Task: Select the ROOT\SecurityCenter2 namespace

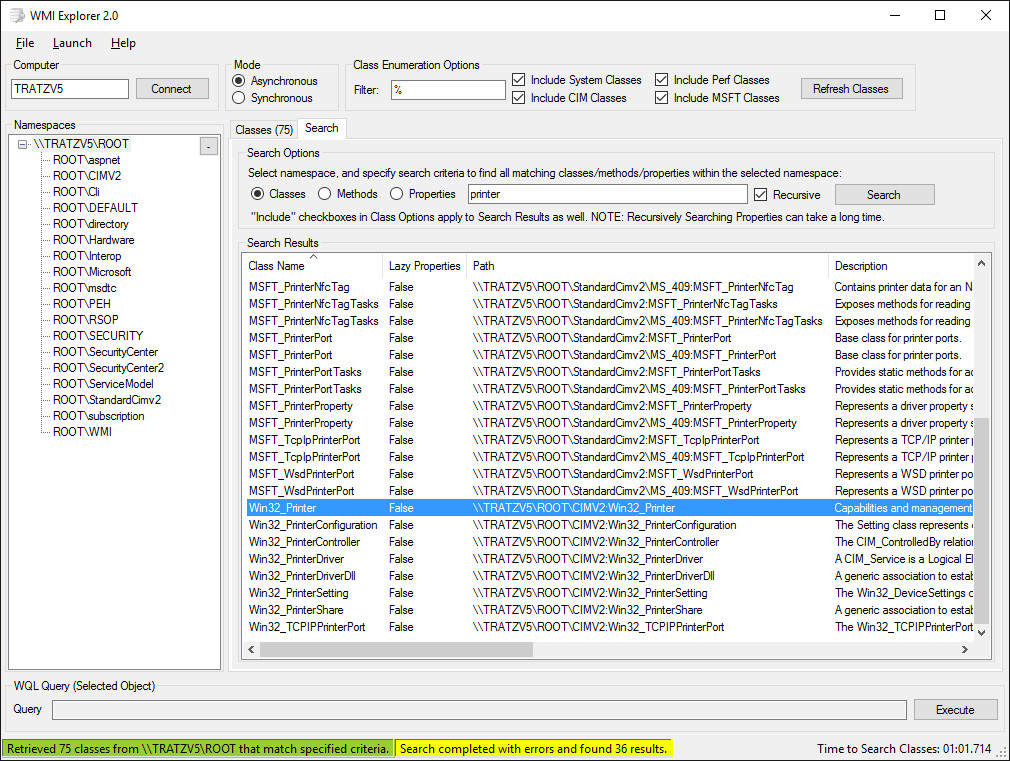Action: pyautogui.click(x=108, y=368)
